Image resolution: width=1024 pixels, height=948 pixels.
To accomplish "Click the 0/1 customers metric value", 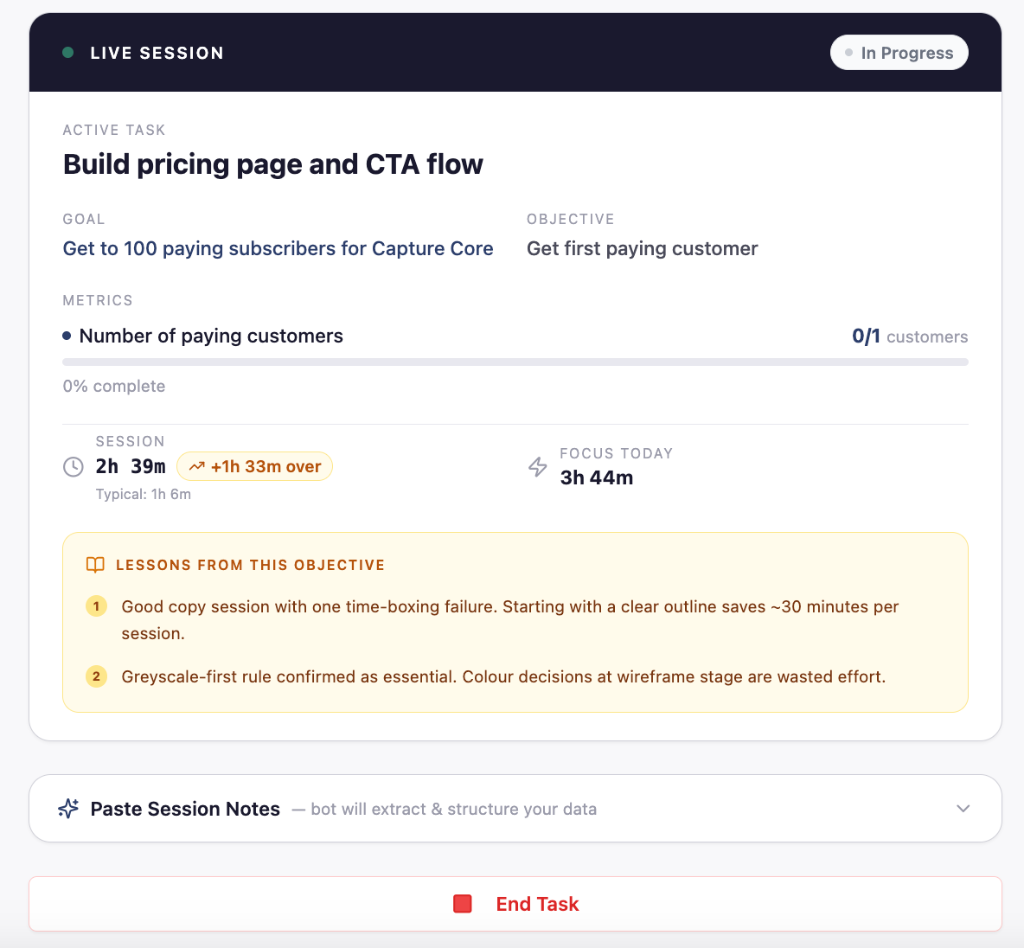I will click(x=910, y=336).
